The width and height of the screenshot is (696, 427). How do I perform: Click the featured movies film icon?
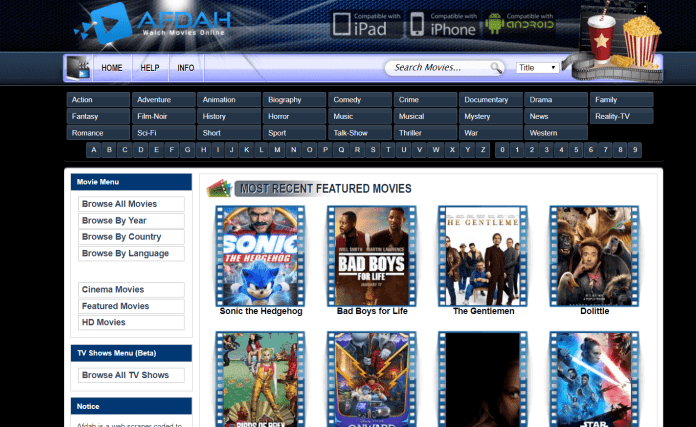[219, 189]
